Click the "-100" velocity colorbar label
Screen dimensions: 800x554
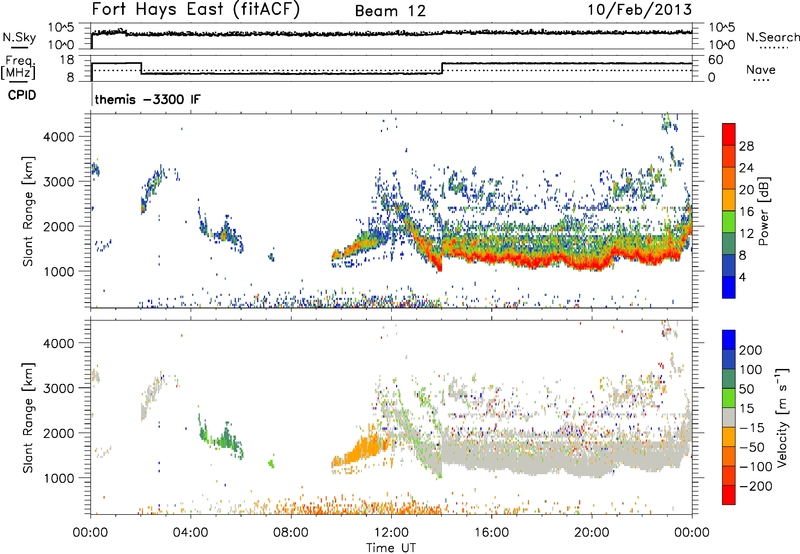click(756, 467)
